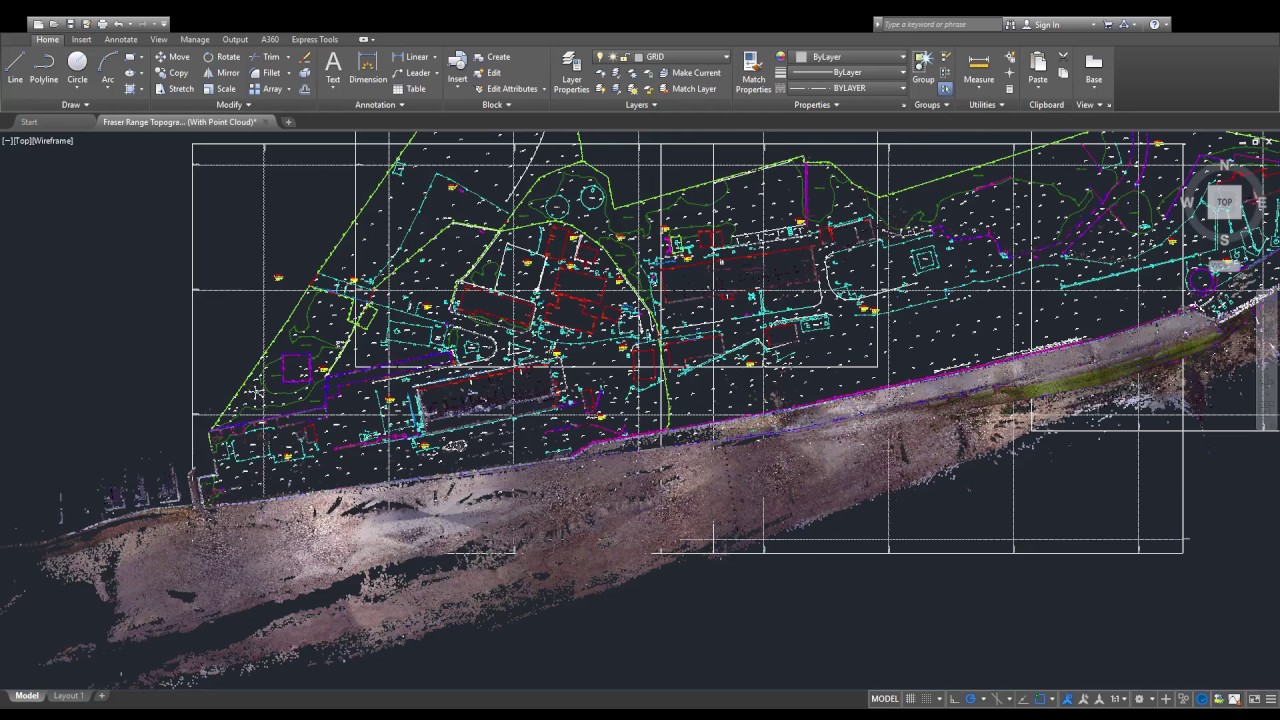Open the Start file tab
1280x720 pixels.
(x=29, y=122)
